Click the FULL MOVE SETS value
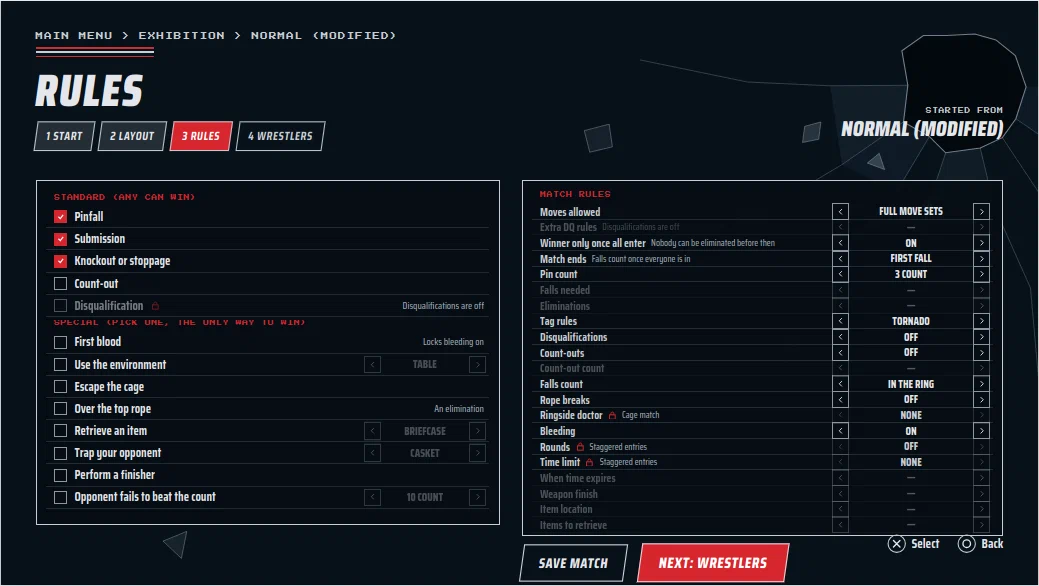 pos(911,211)
